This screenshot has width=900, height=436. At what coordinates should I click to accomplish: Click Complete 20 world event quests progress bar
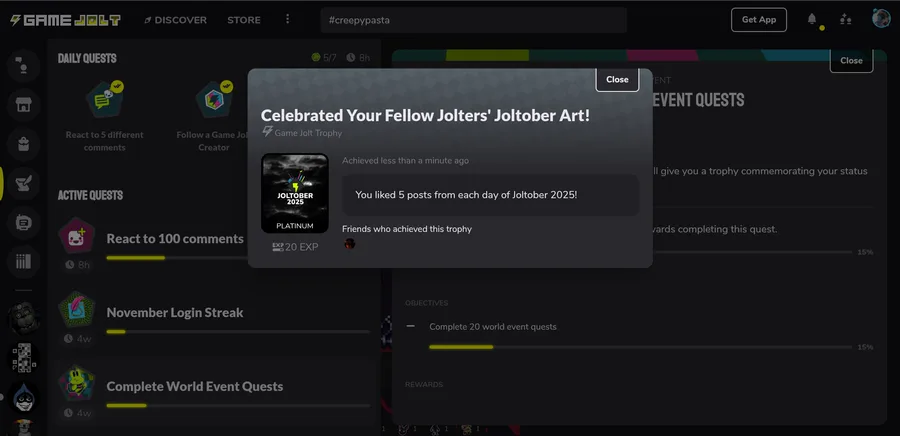(x=641, y=347)
